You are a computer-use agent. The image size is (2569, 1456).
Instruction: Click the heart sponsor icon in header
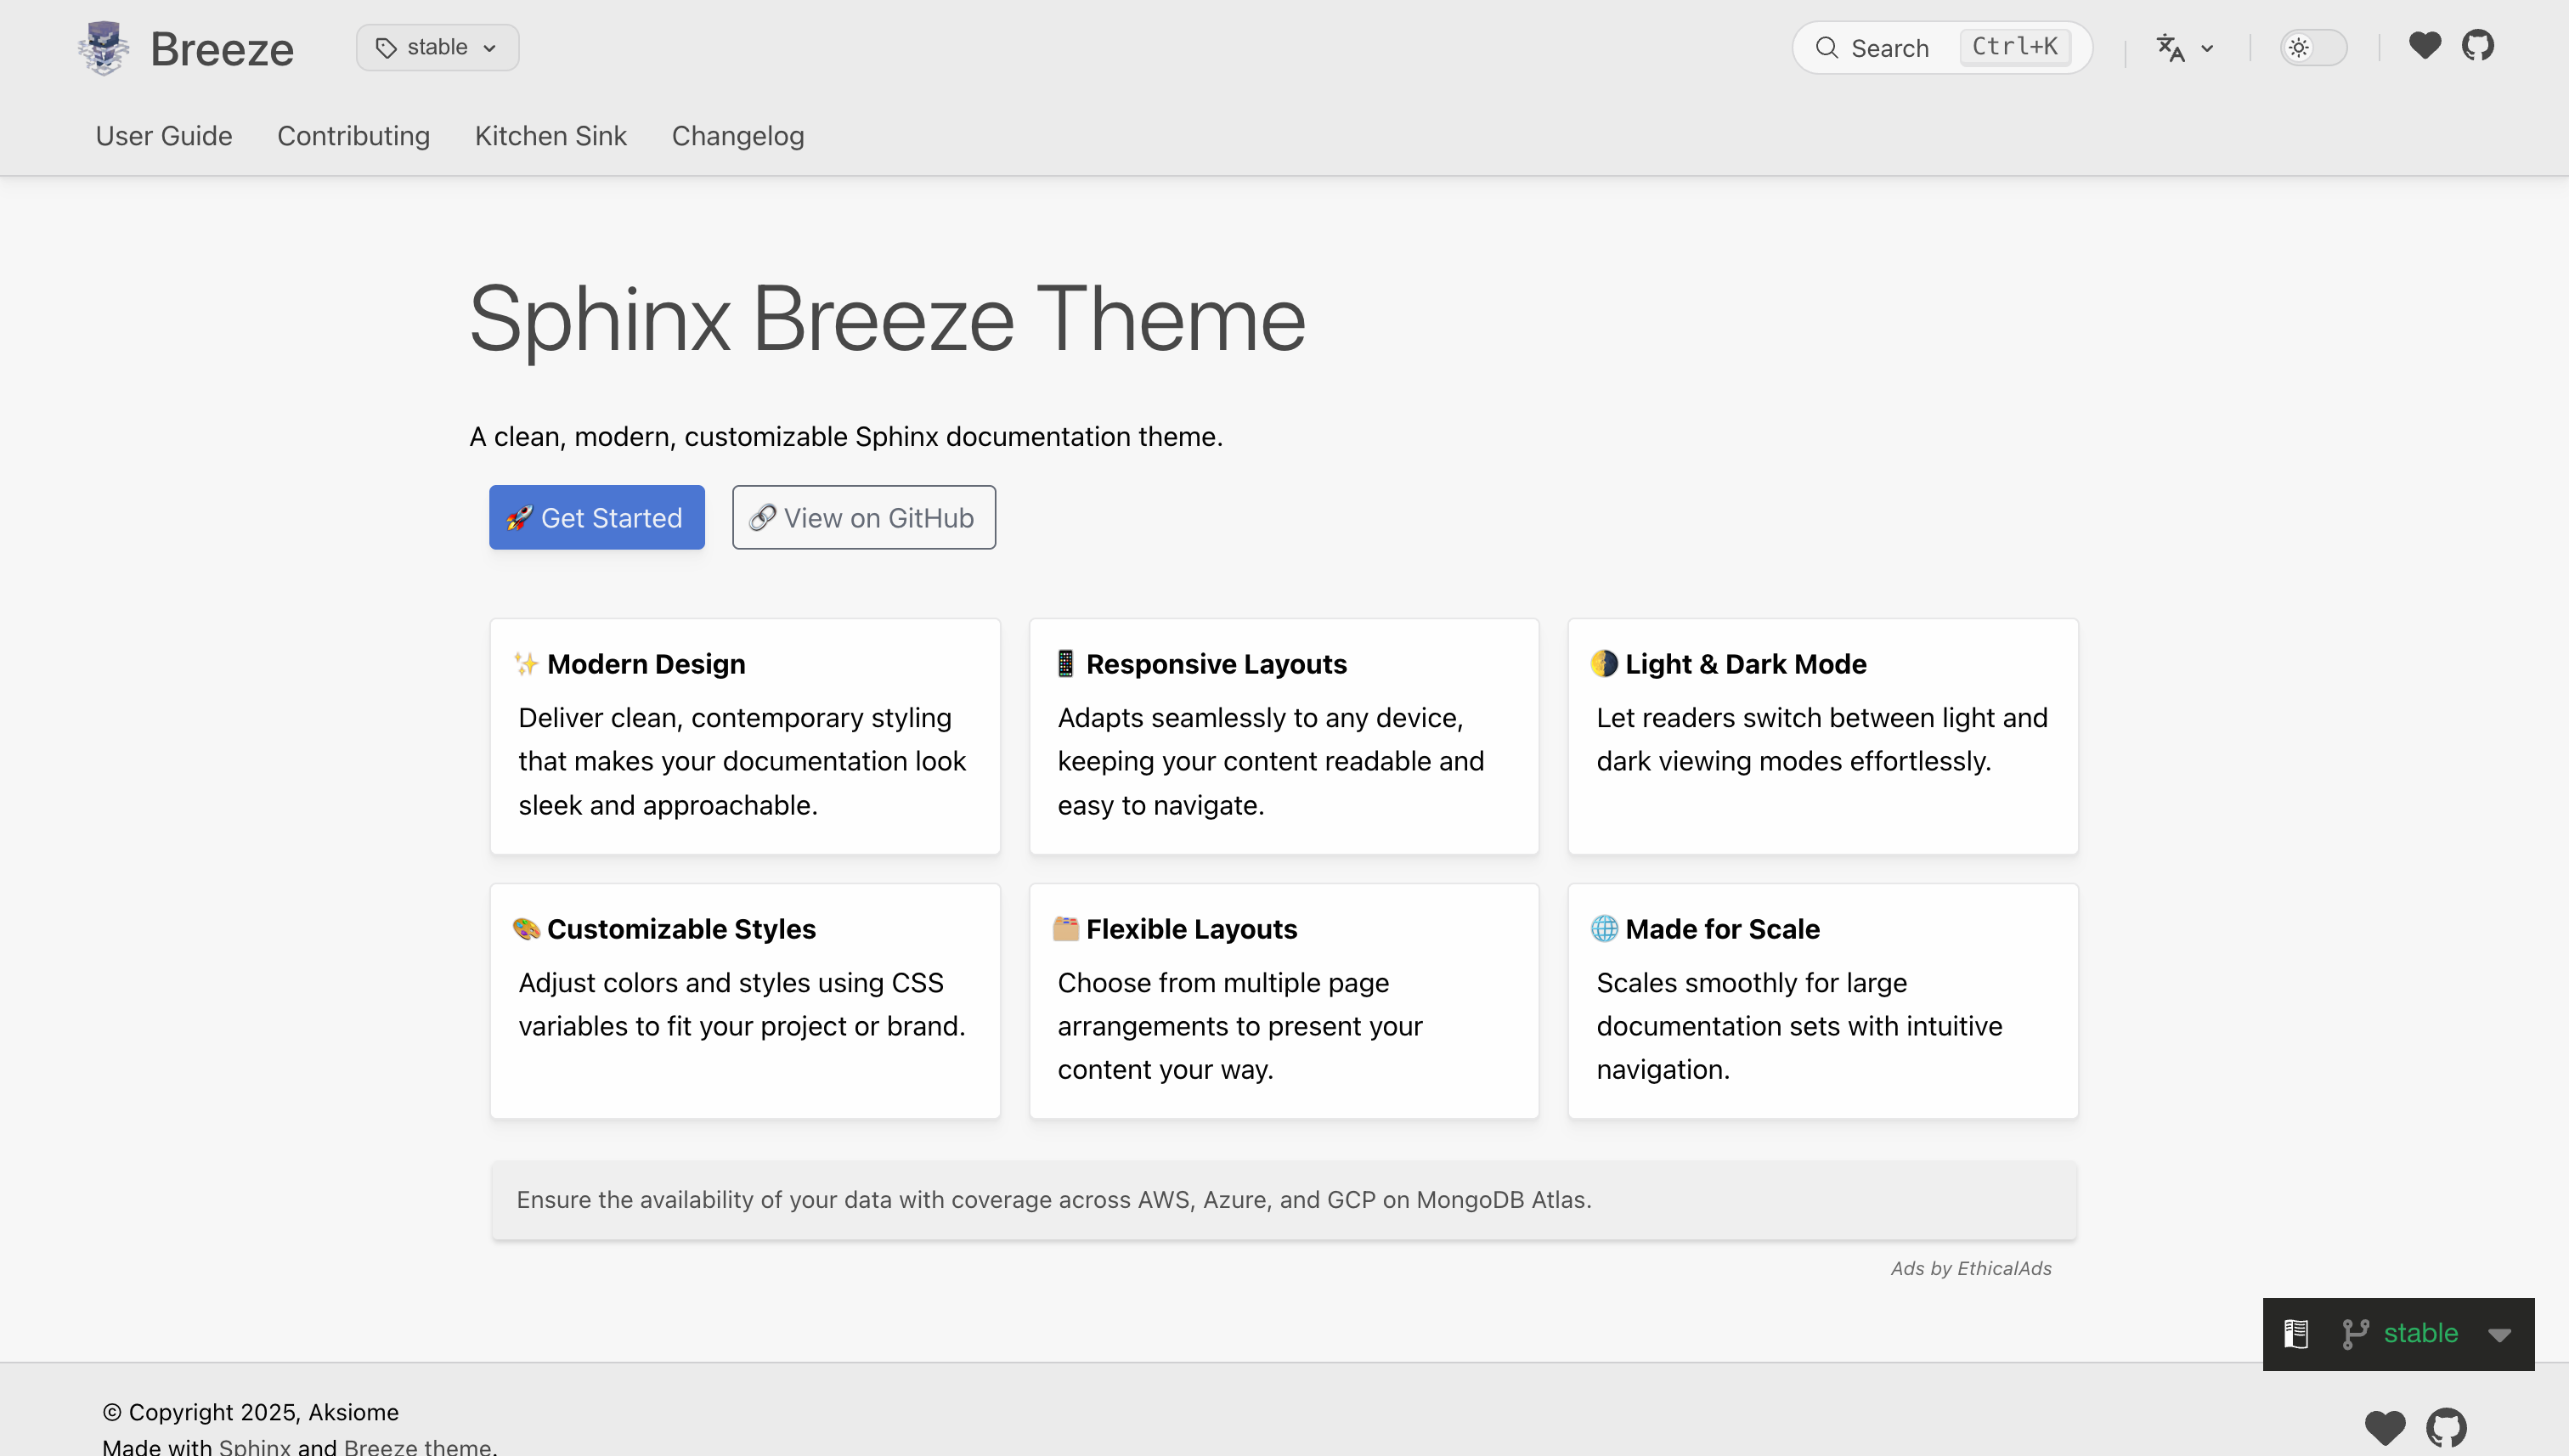pyautogui.click(x=2425, y=46)
